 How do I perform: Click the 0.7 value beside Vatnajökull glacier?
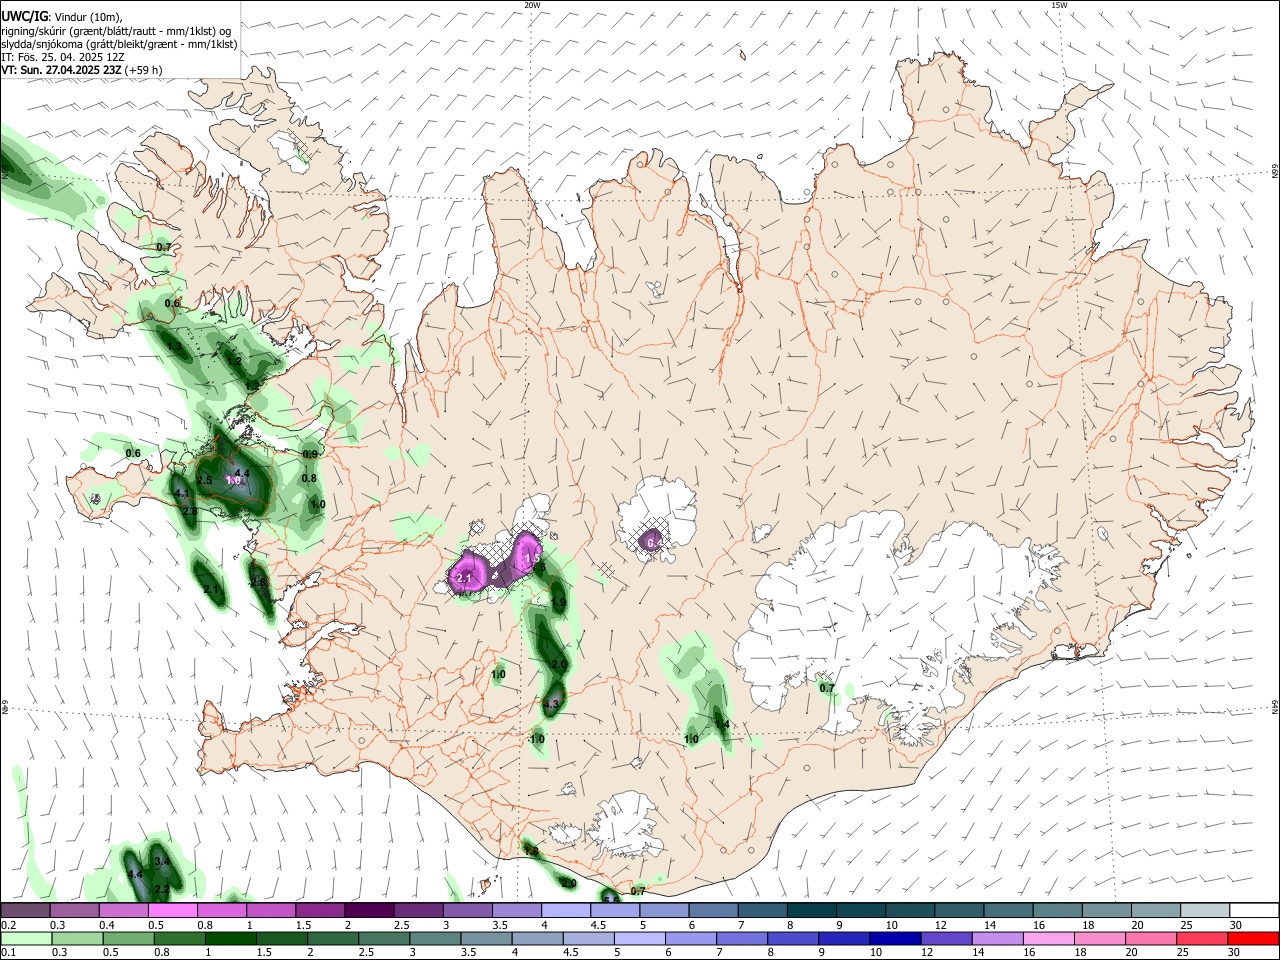[x=827, y=688]
